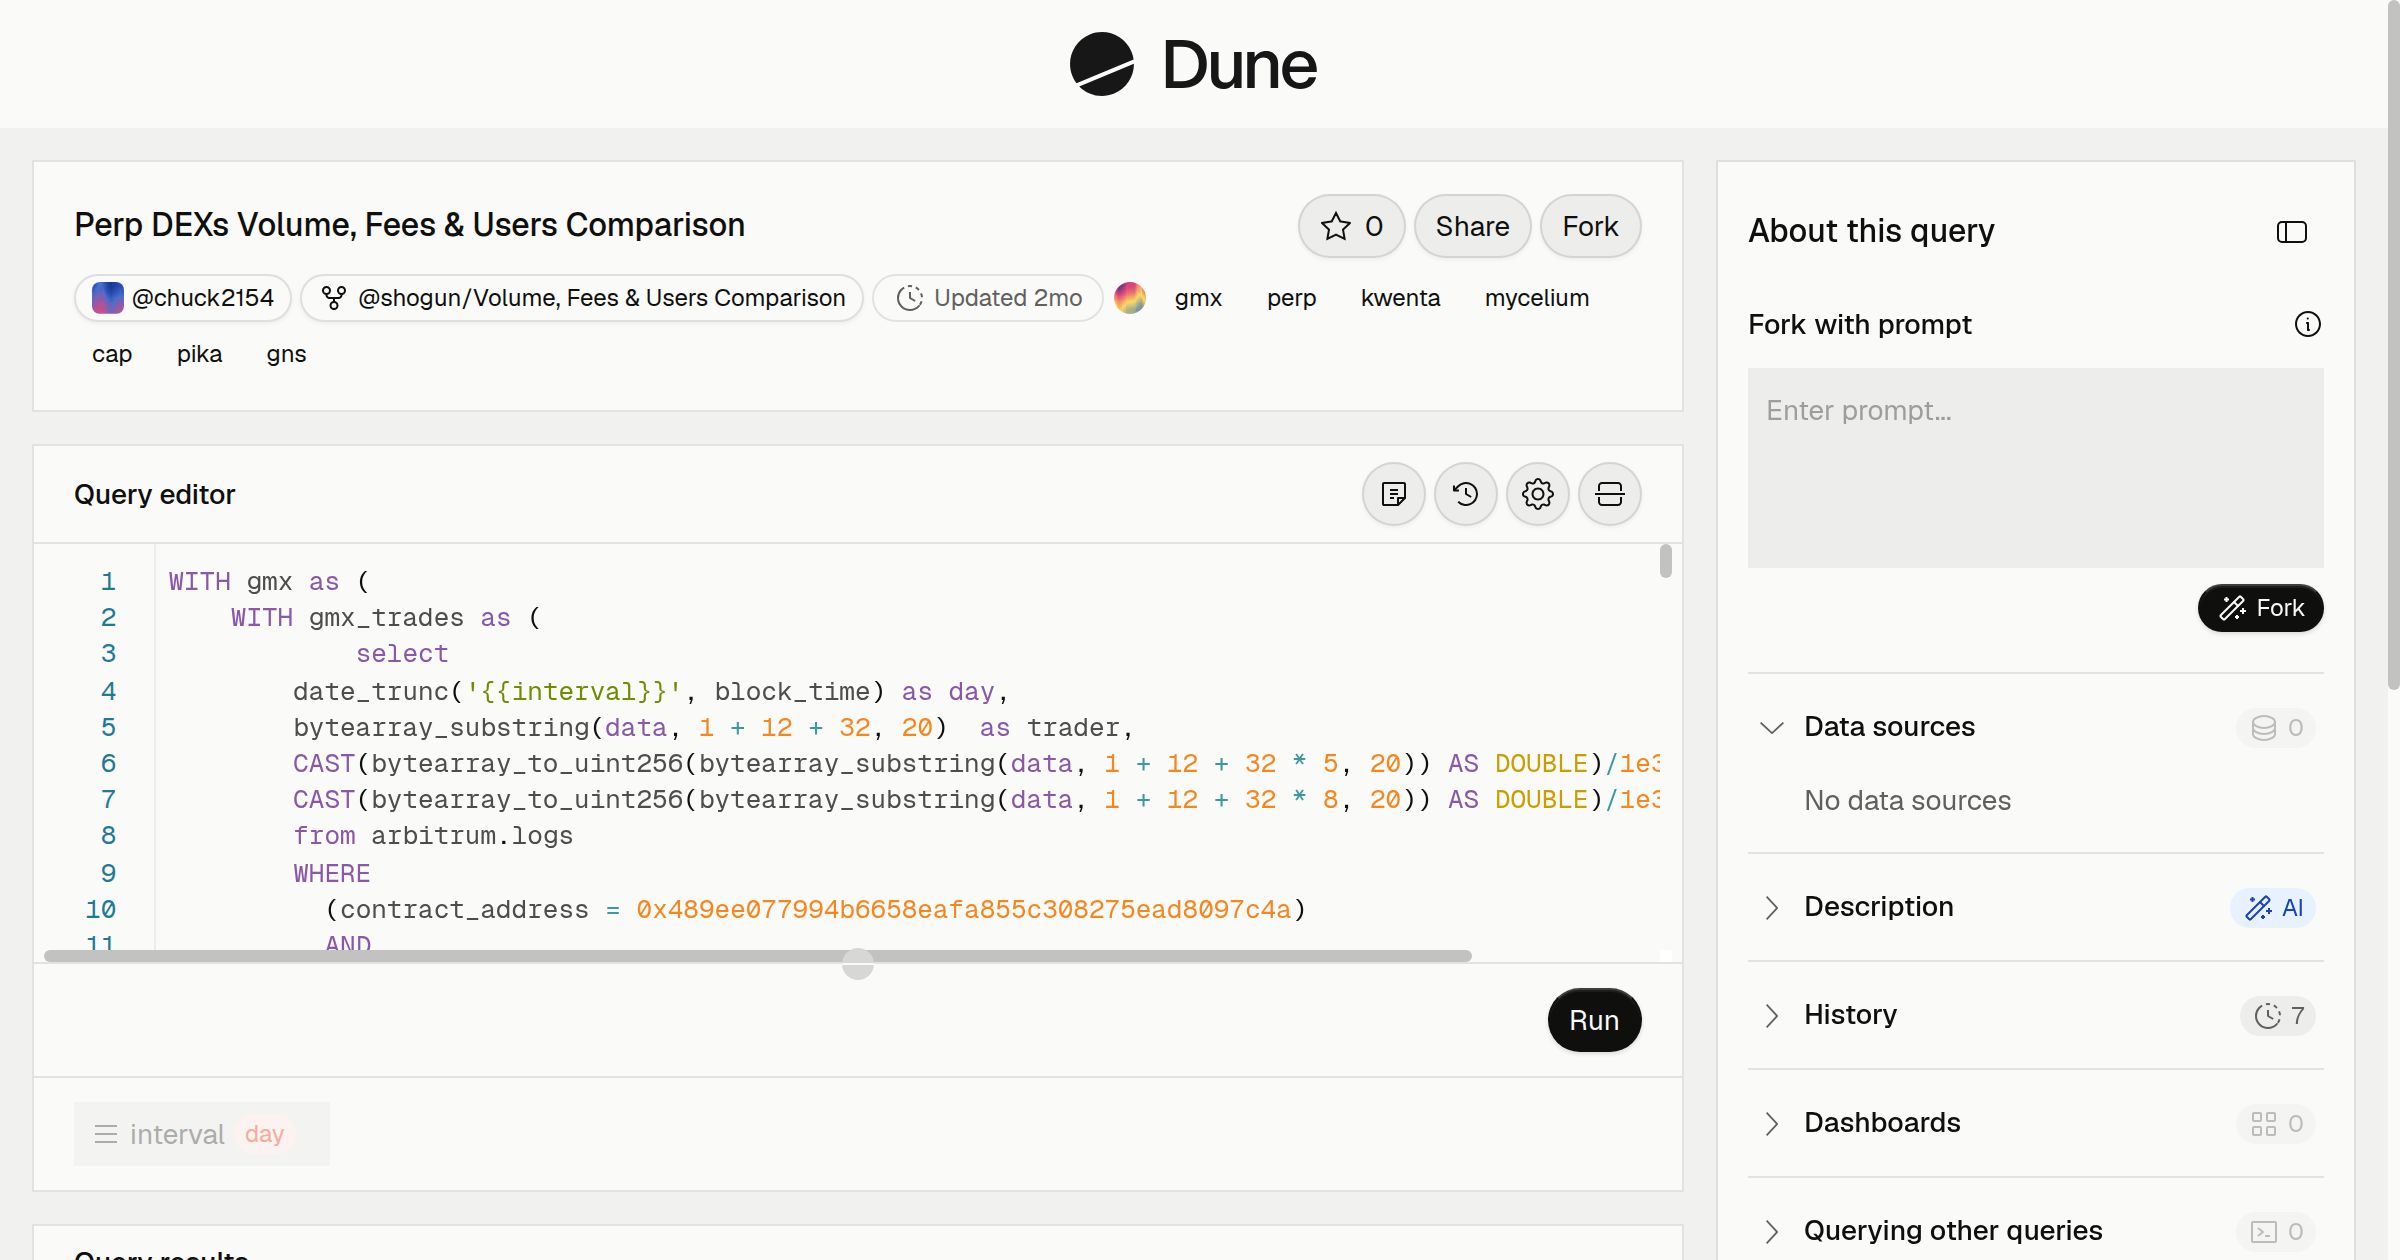Viewport: 2400px width, 1260px height.
Task: Click Data sources count badge
Action: tap(2276, 727)
